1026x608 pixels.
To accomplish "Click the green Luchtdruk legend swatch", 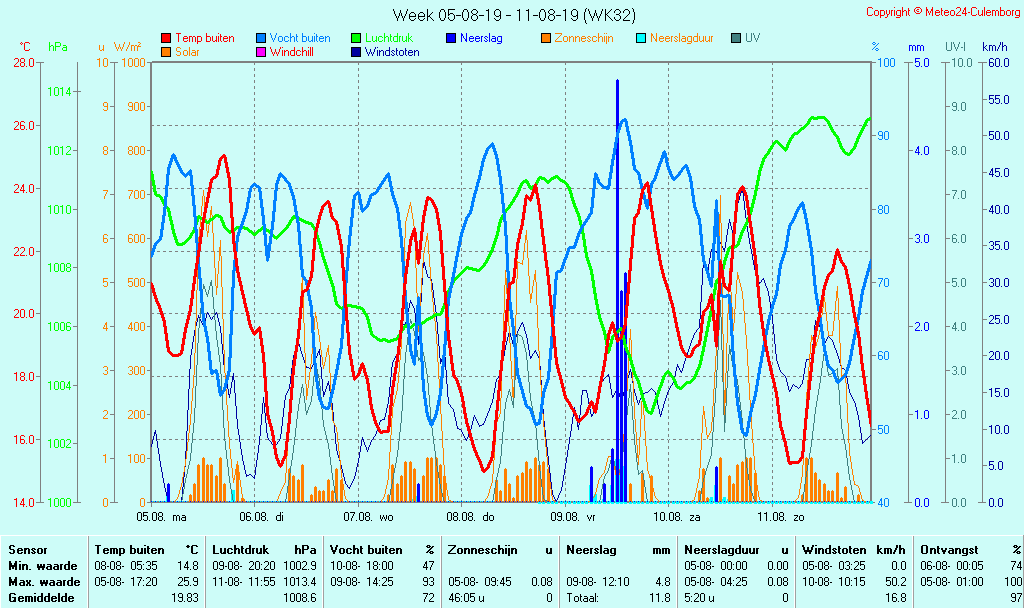I will (x=357, y=38).
